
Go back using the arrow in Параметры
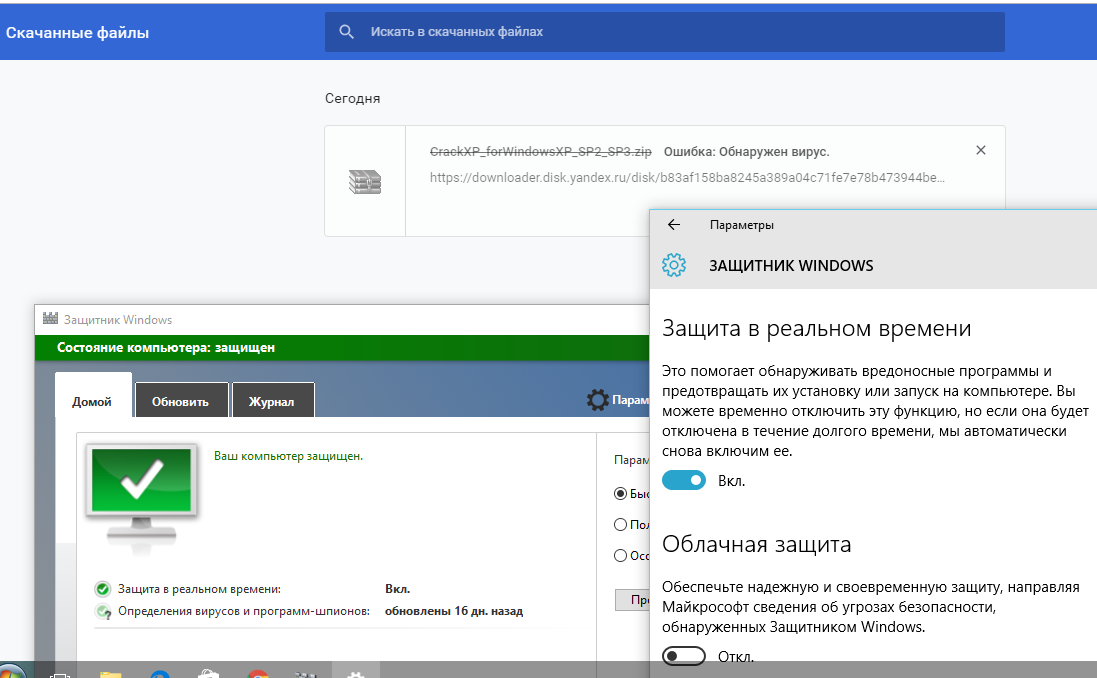click(674, 225)
